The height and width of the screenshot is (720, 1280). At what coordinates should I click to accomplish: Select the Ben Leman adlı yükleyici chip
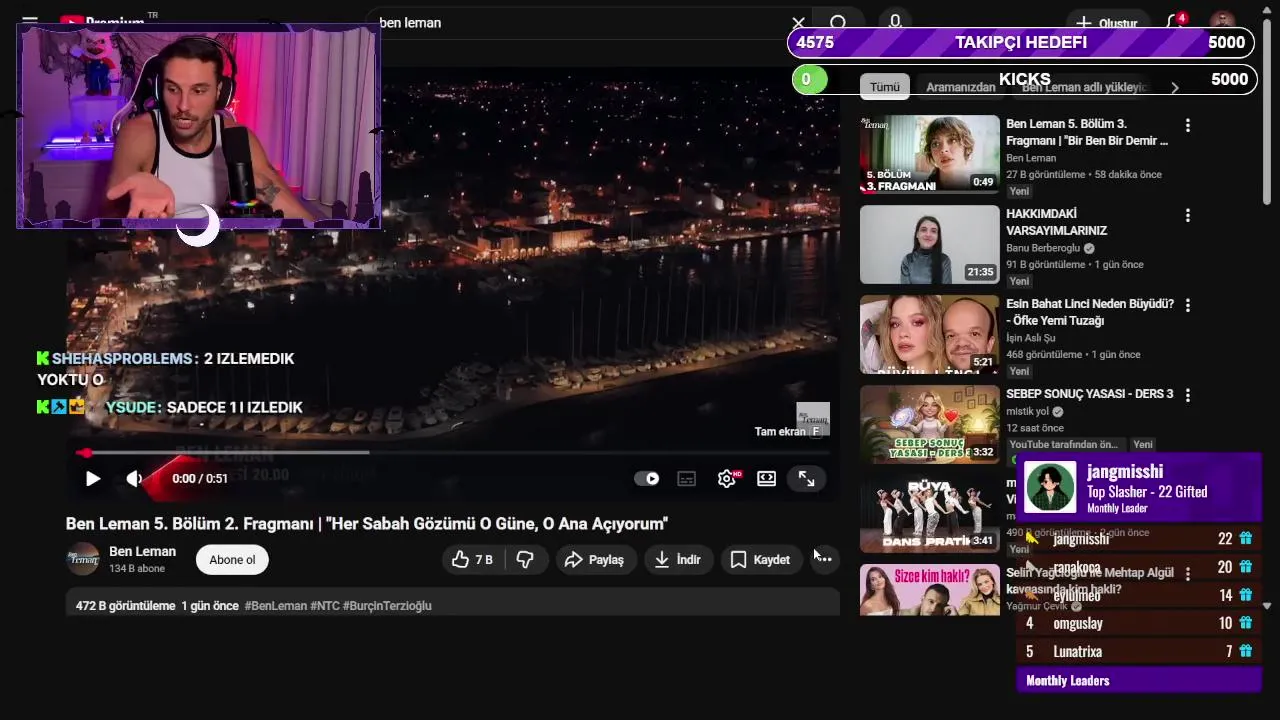click(x=1083, y=87)
